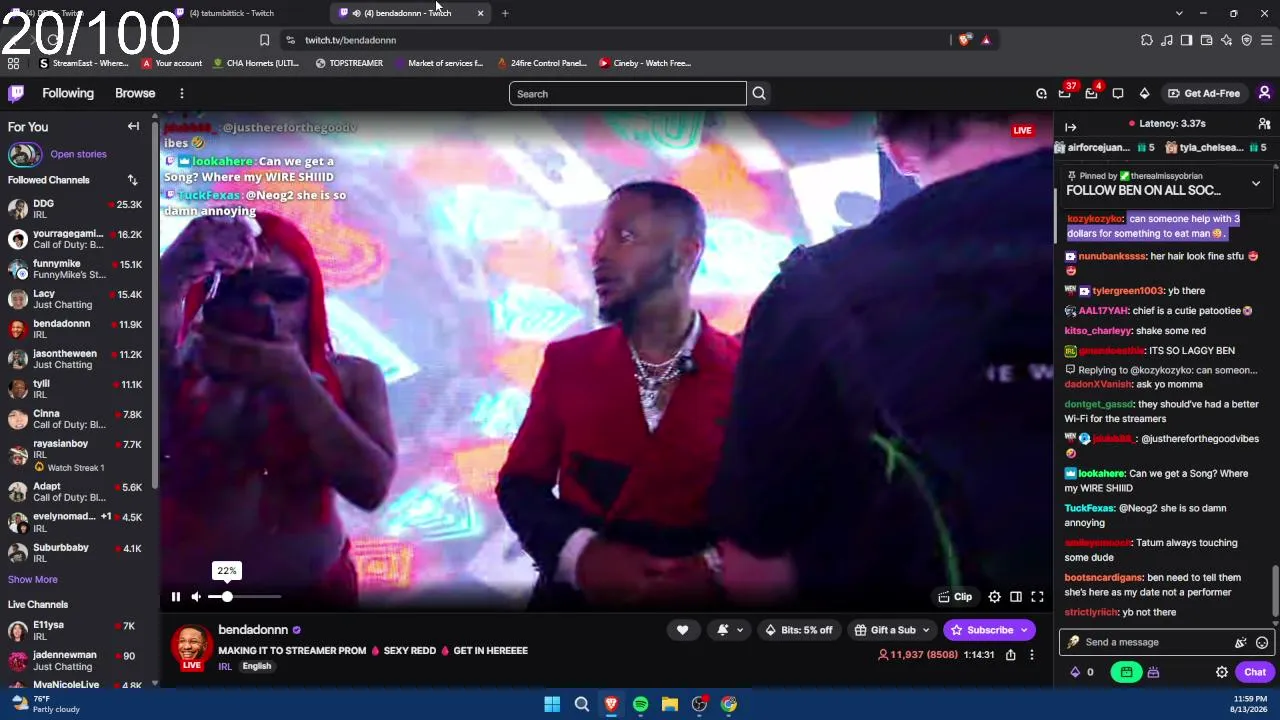Open DDG channel in sidebar
Screen dimensions: 1280x720
(75, 209)
